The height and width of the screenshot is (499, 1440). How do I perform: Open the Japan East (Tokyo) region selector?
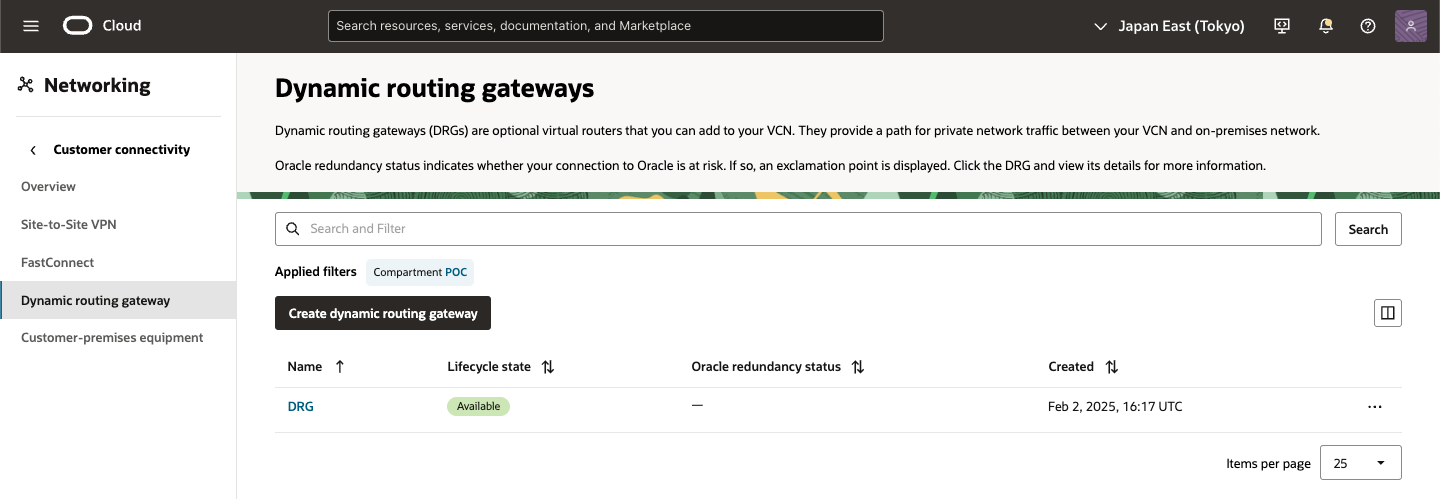(1169, 26)
